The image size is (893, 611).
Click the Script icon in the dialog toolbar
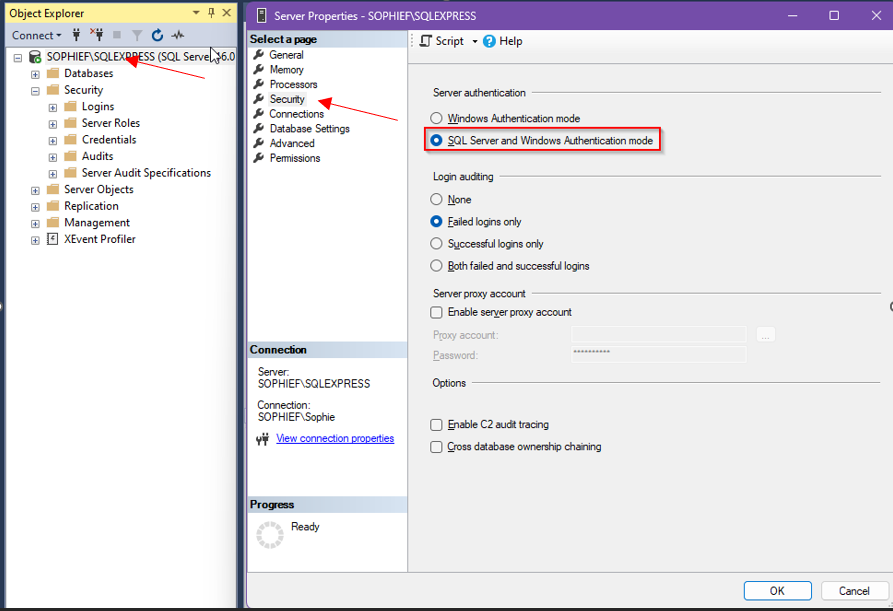[425, 41]
